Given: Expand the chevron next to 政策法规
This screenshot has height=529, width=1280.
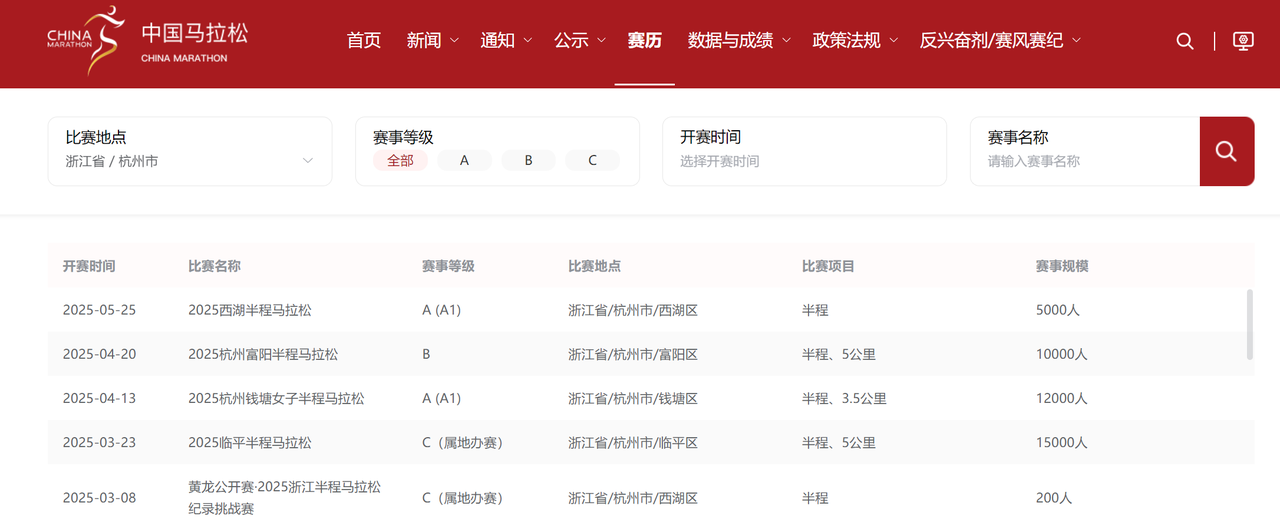Looking at the screenshot, I should 894,41.
